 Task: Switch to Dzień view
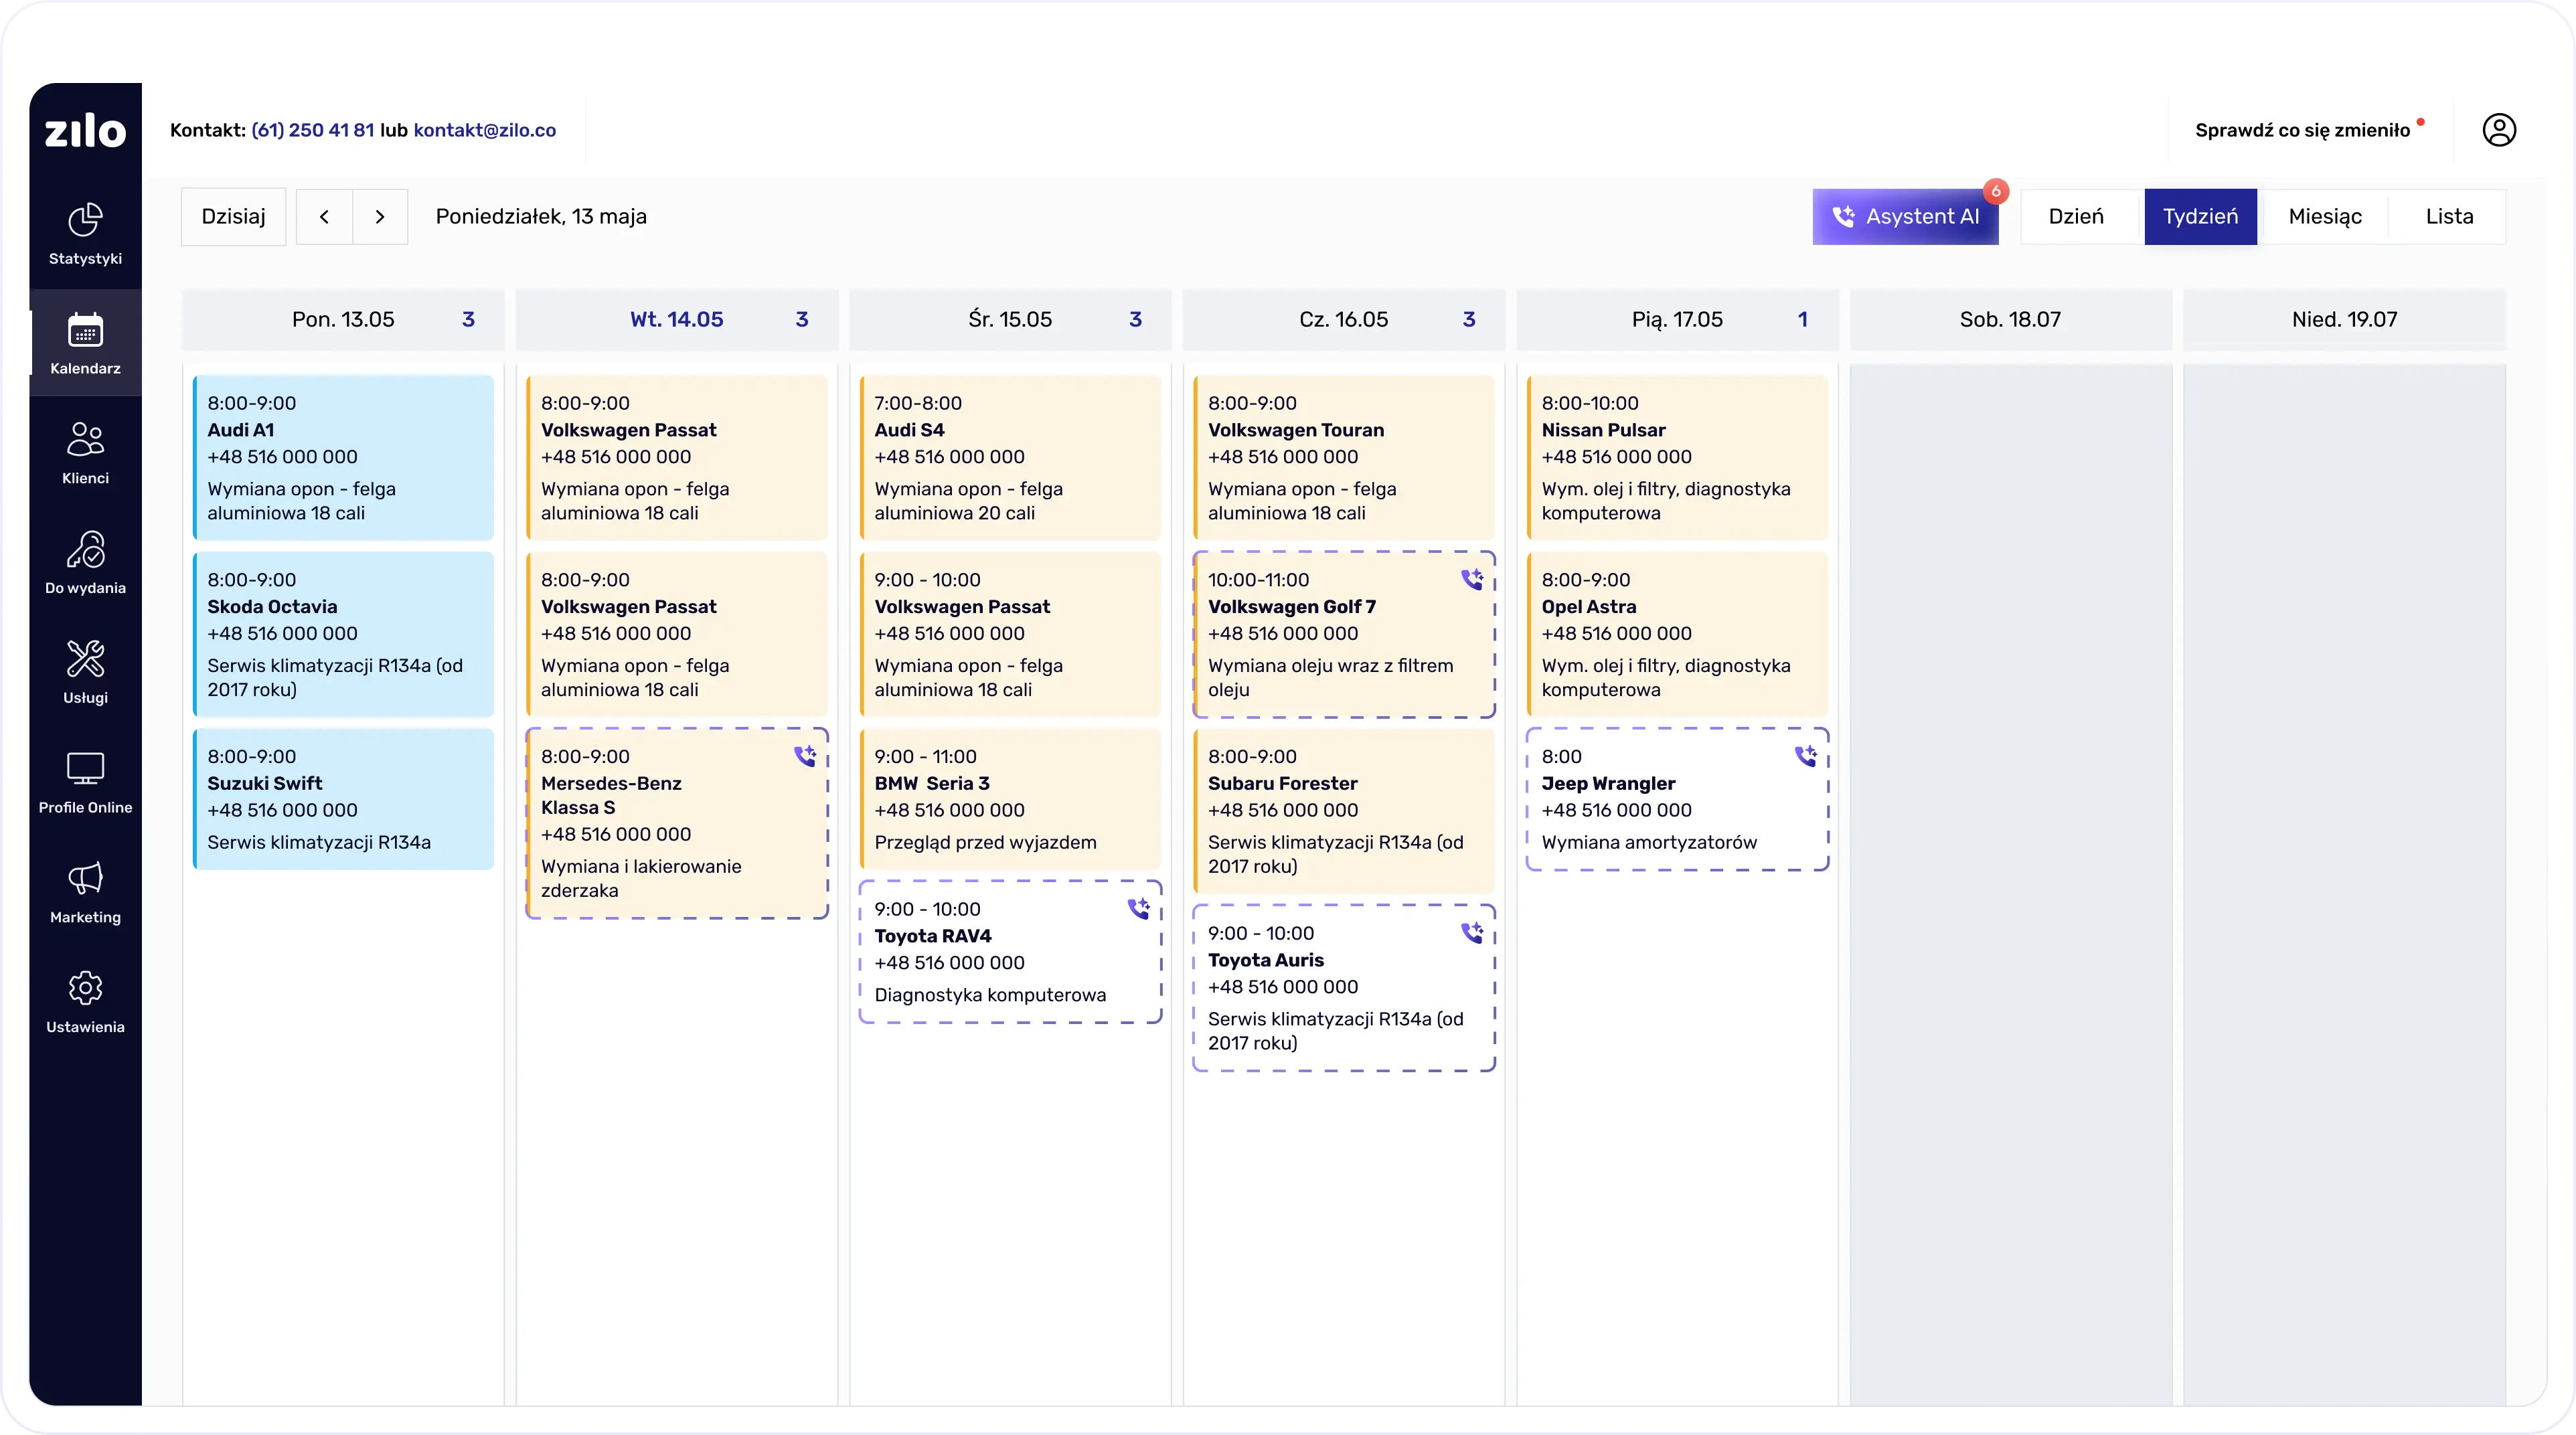click(x=2076, y=217)
